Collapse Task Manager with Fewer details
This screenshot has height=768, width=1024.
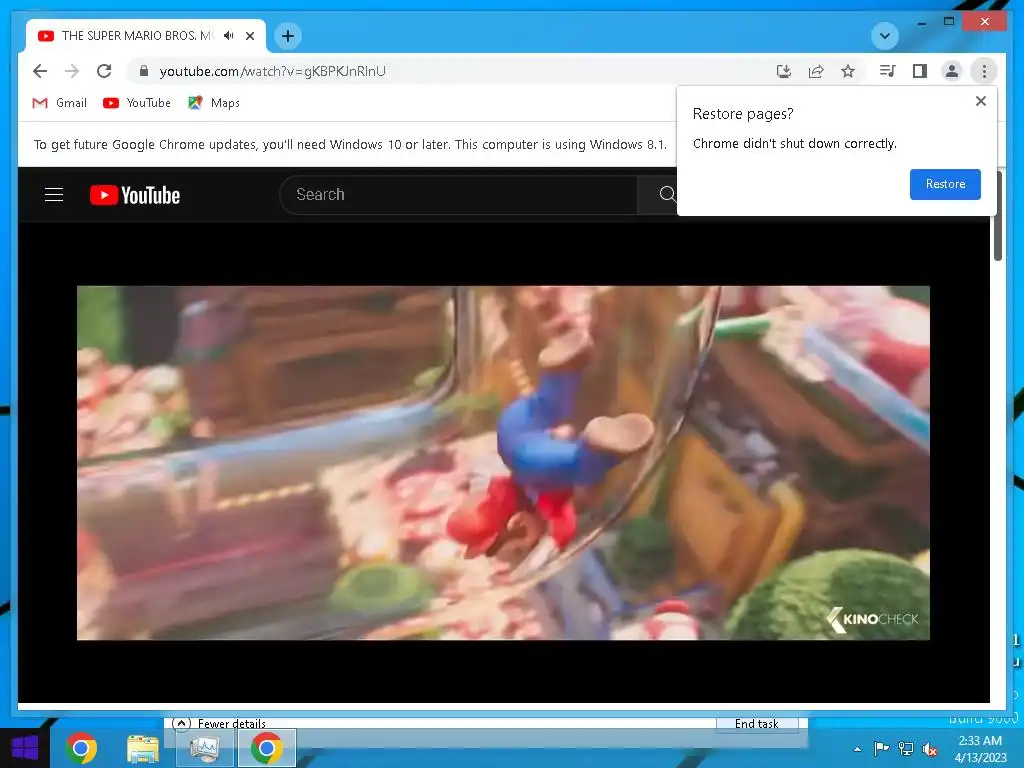[x=219, y=723]
